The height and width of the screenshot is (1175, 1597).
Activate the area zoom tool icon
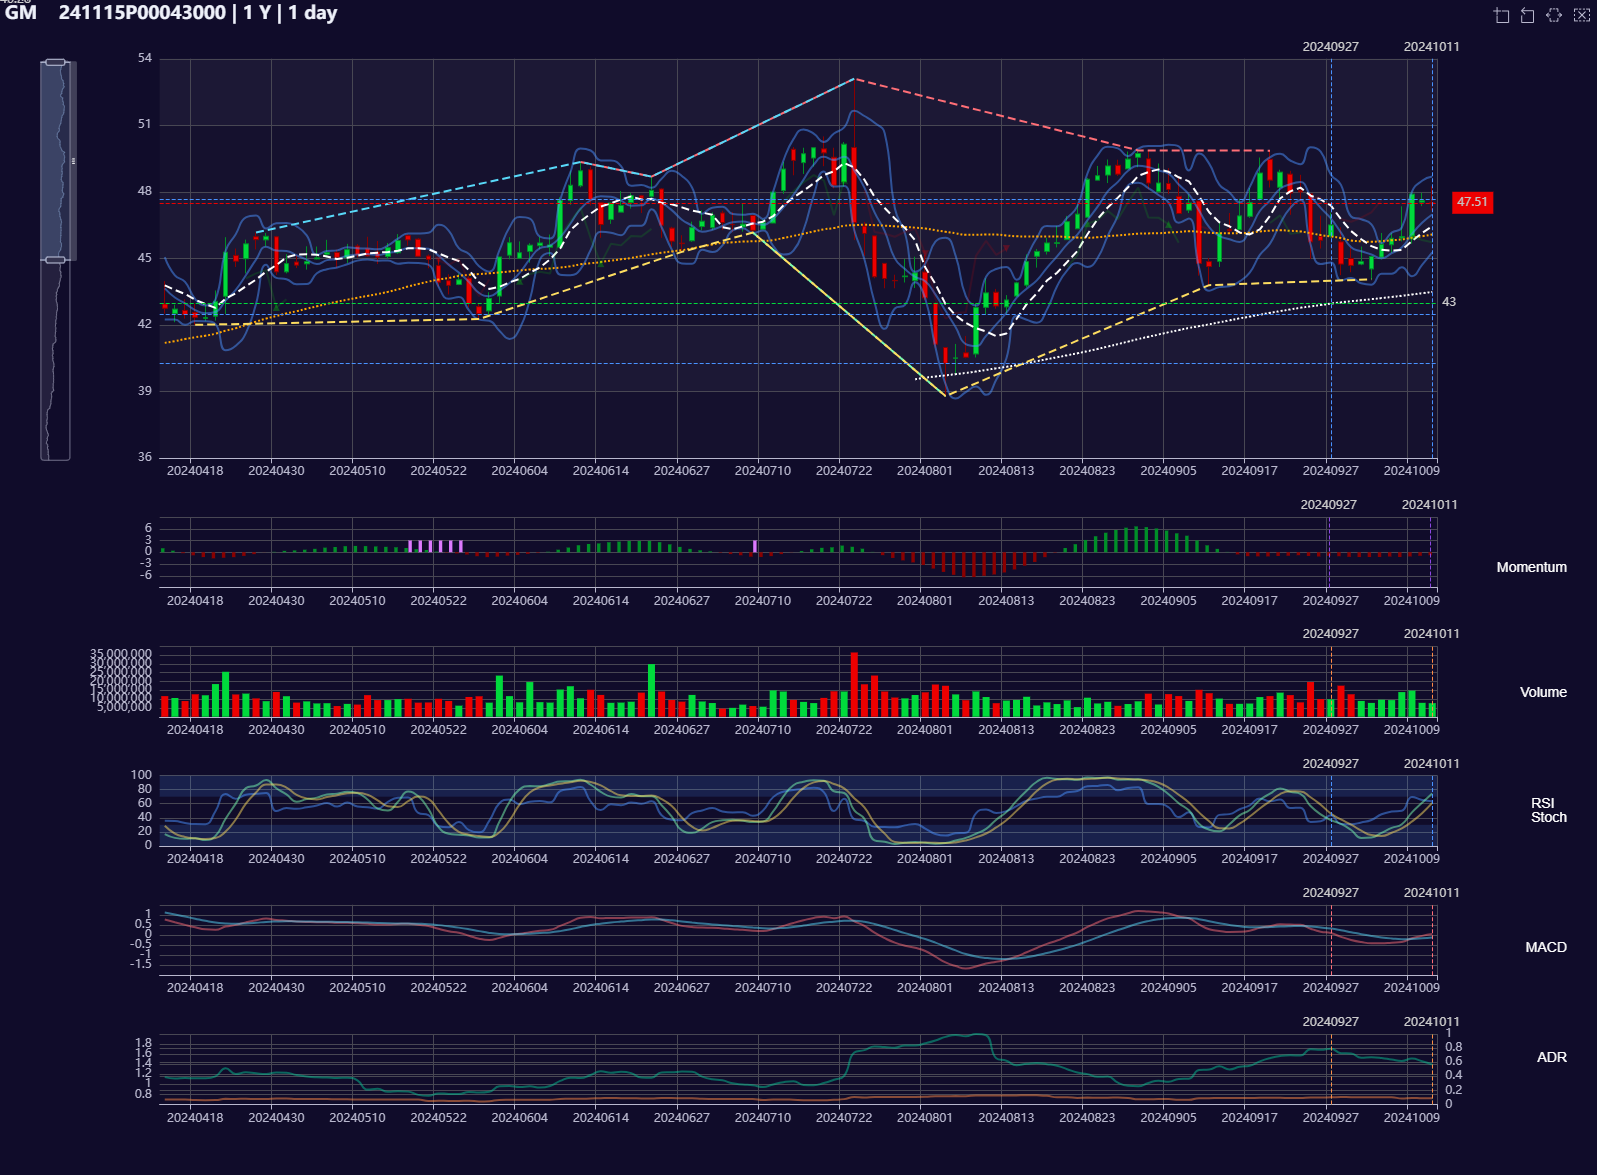point(1501,15)
